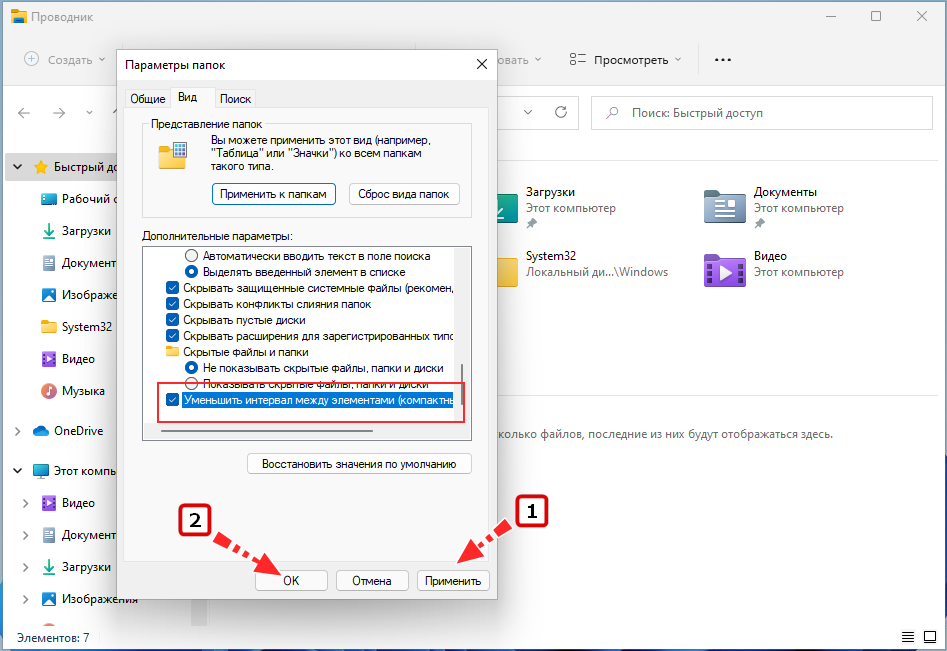Image resolution: width=947 pixels, height=651 pixels.
Task: Select Видео icon under Этот компьютер
Action: coord(48,502)
